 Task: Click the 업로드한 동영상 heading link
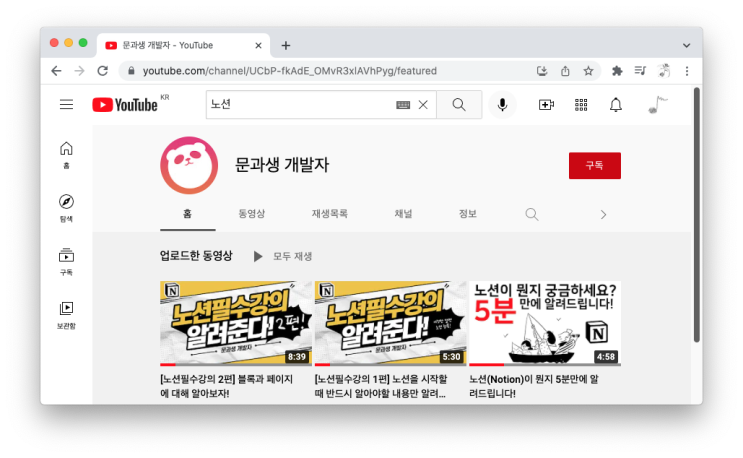point(196,256)
